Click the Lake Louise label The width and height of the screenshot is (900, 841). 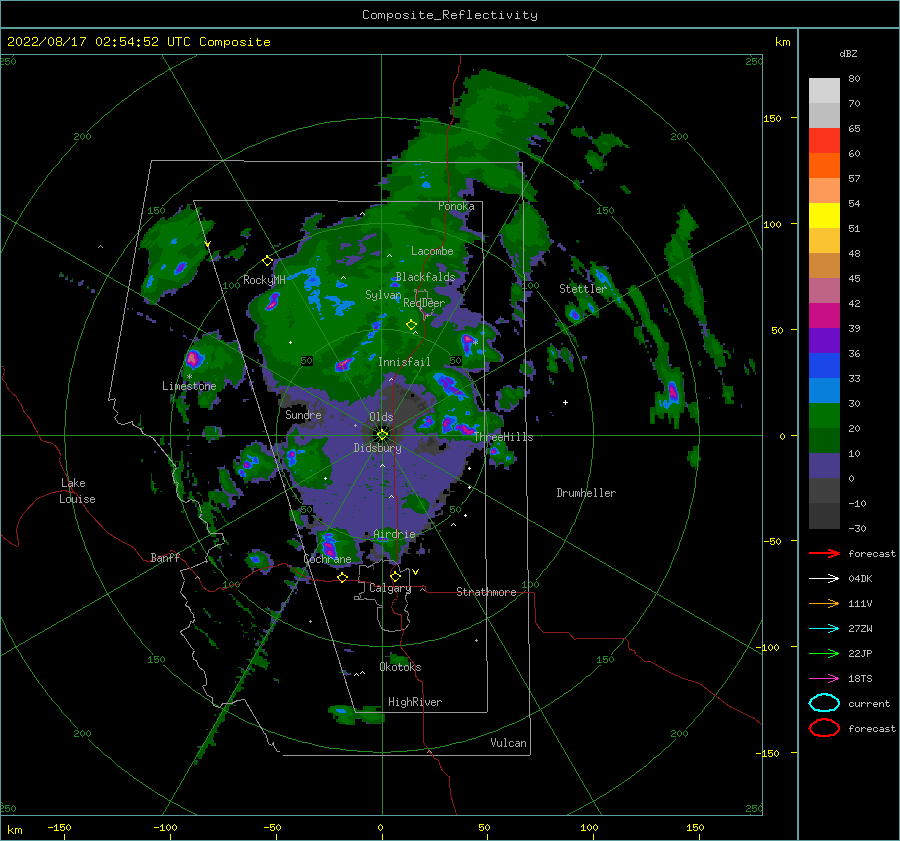77,491
